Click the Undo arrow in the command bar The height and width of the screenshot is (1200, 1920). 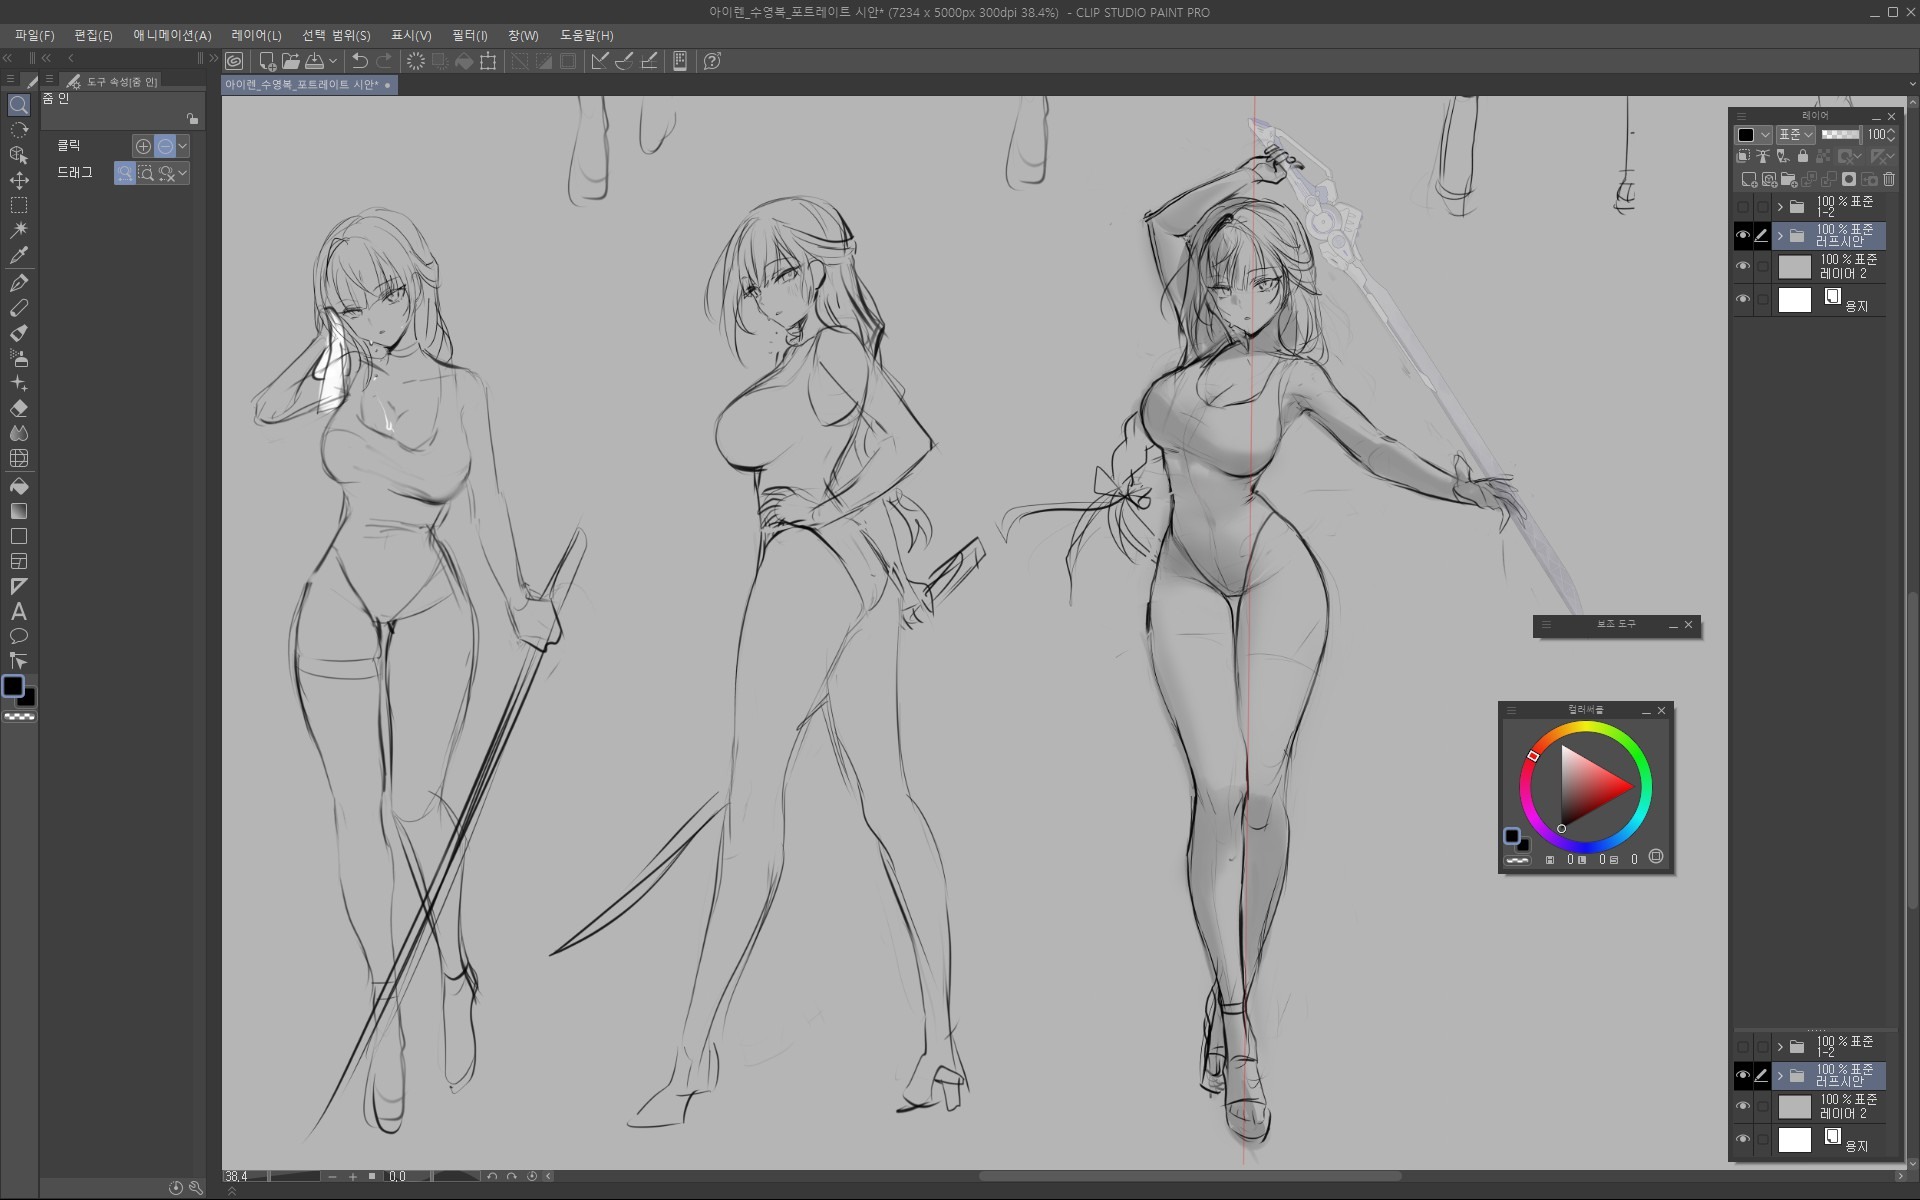(x=360, y=61)
